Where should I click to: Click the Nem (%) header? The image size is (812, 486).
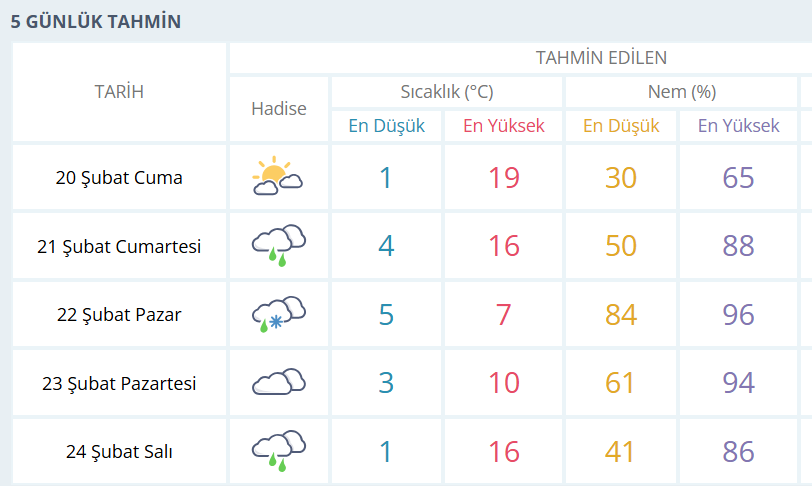pos(682,92)
